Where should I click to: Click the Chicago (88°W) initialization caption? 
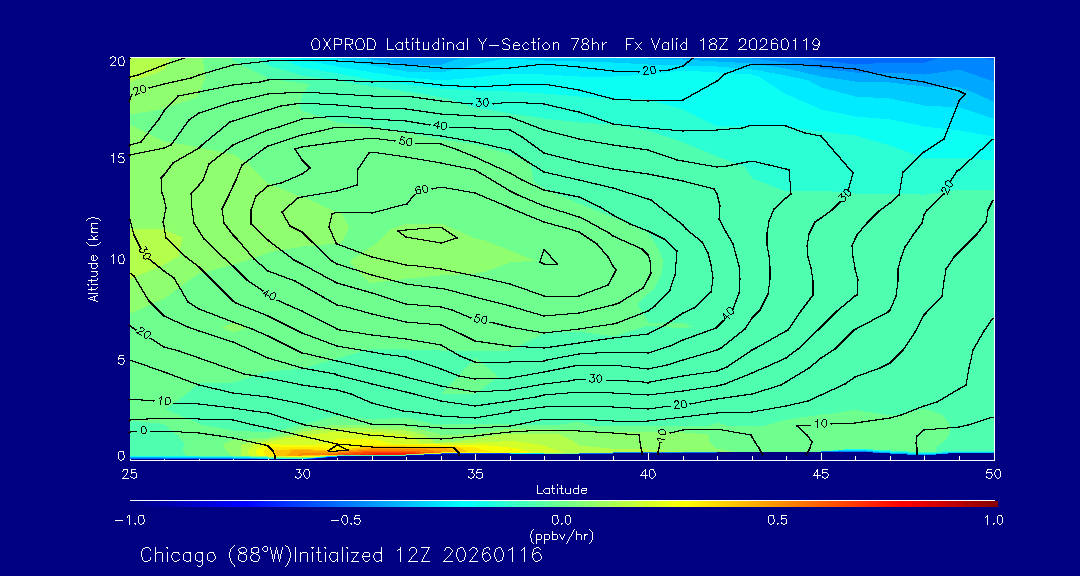[341, 555]
